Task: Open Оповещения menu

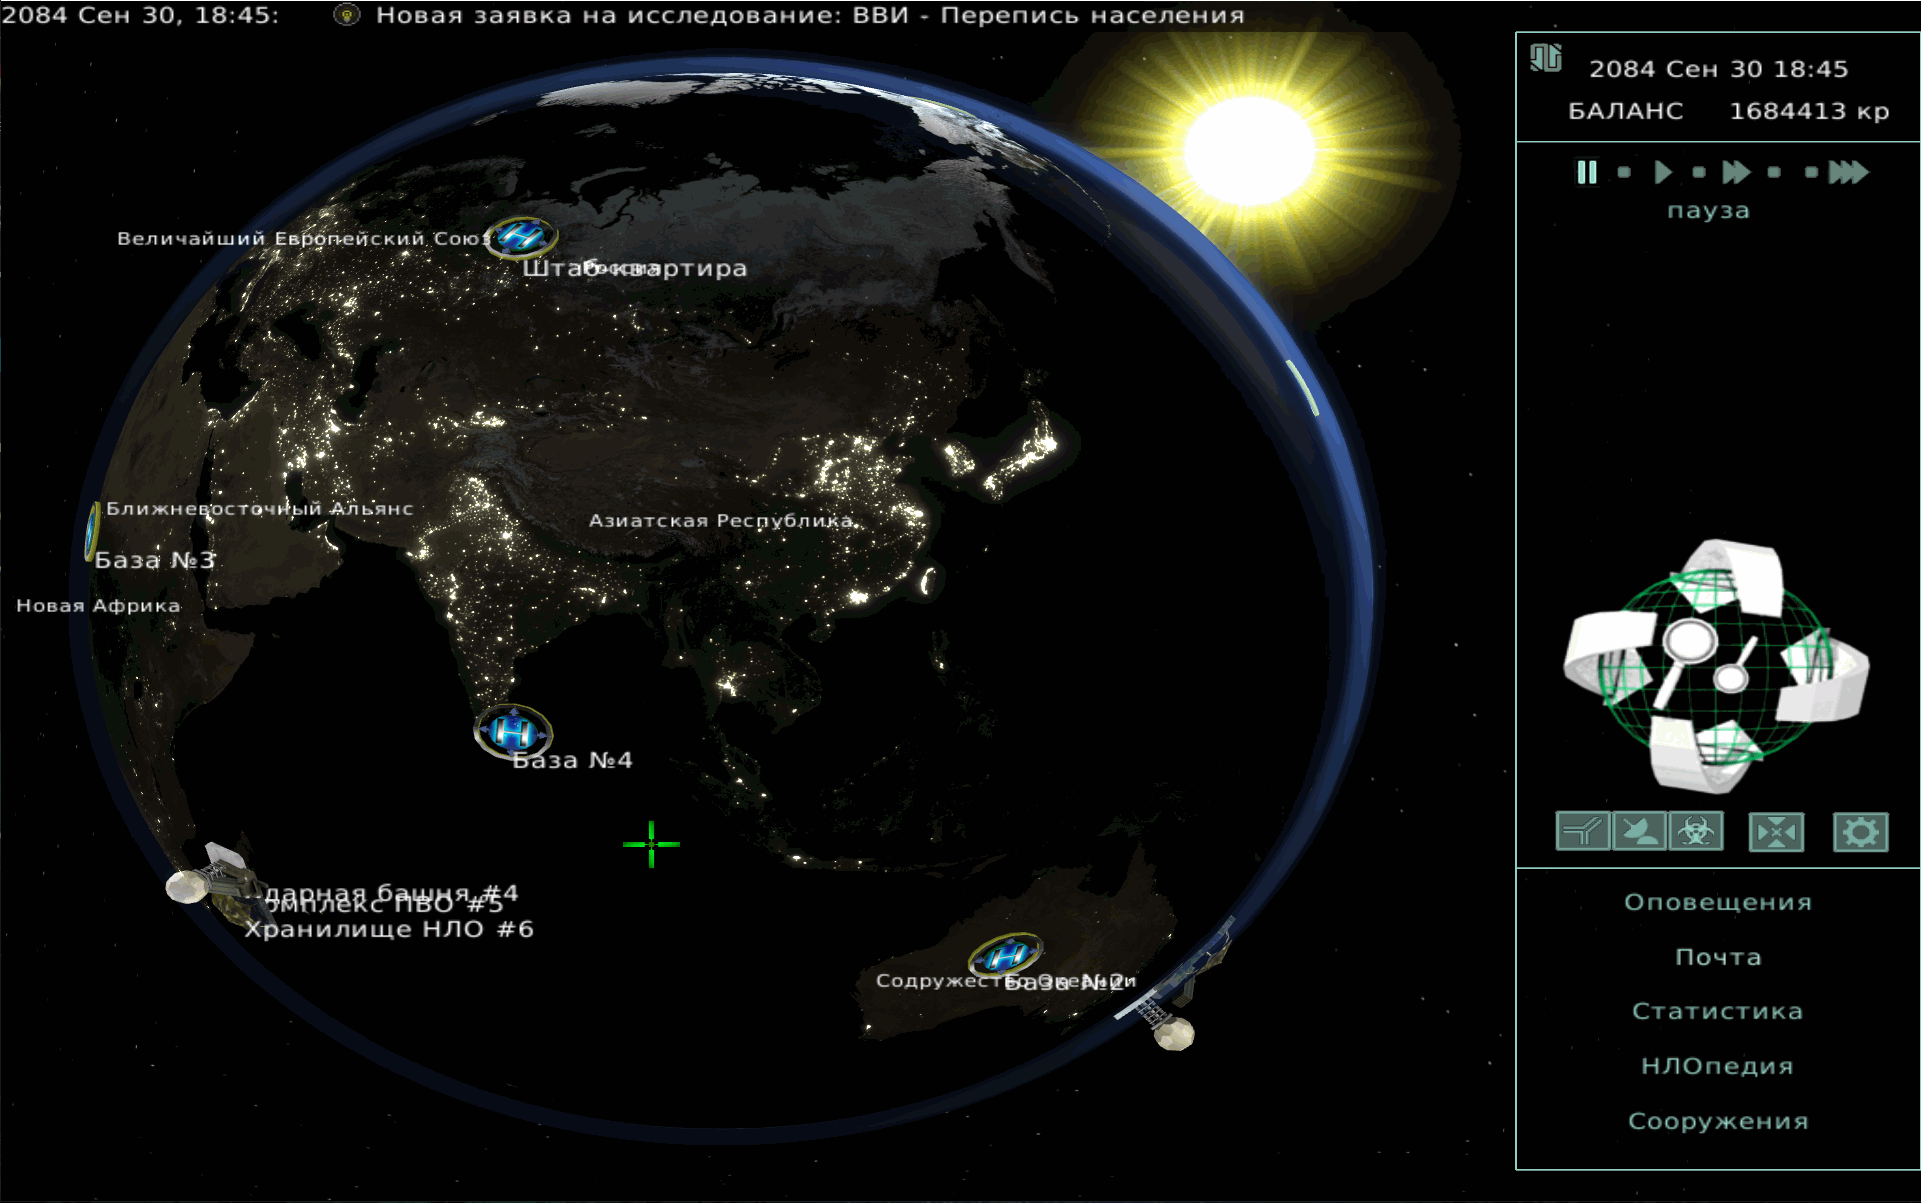Action: [x=1717, y=902]
